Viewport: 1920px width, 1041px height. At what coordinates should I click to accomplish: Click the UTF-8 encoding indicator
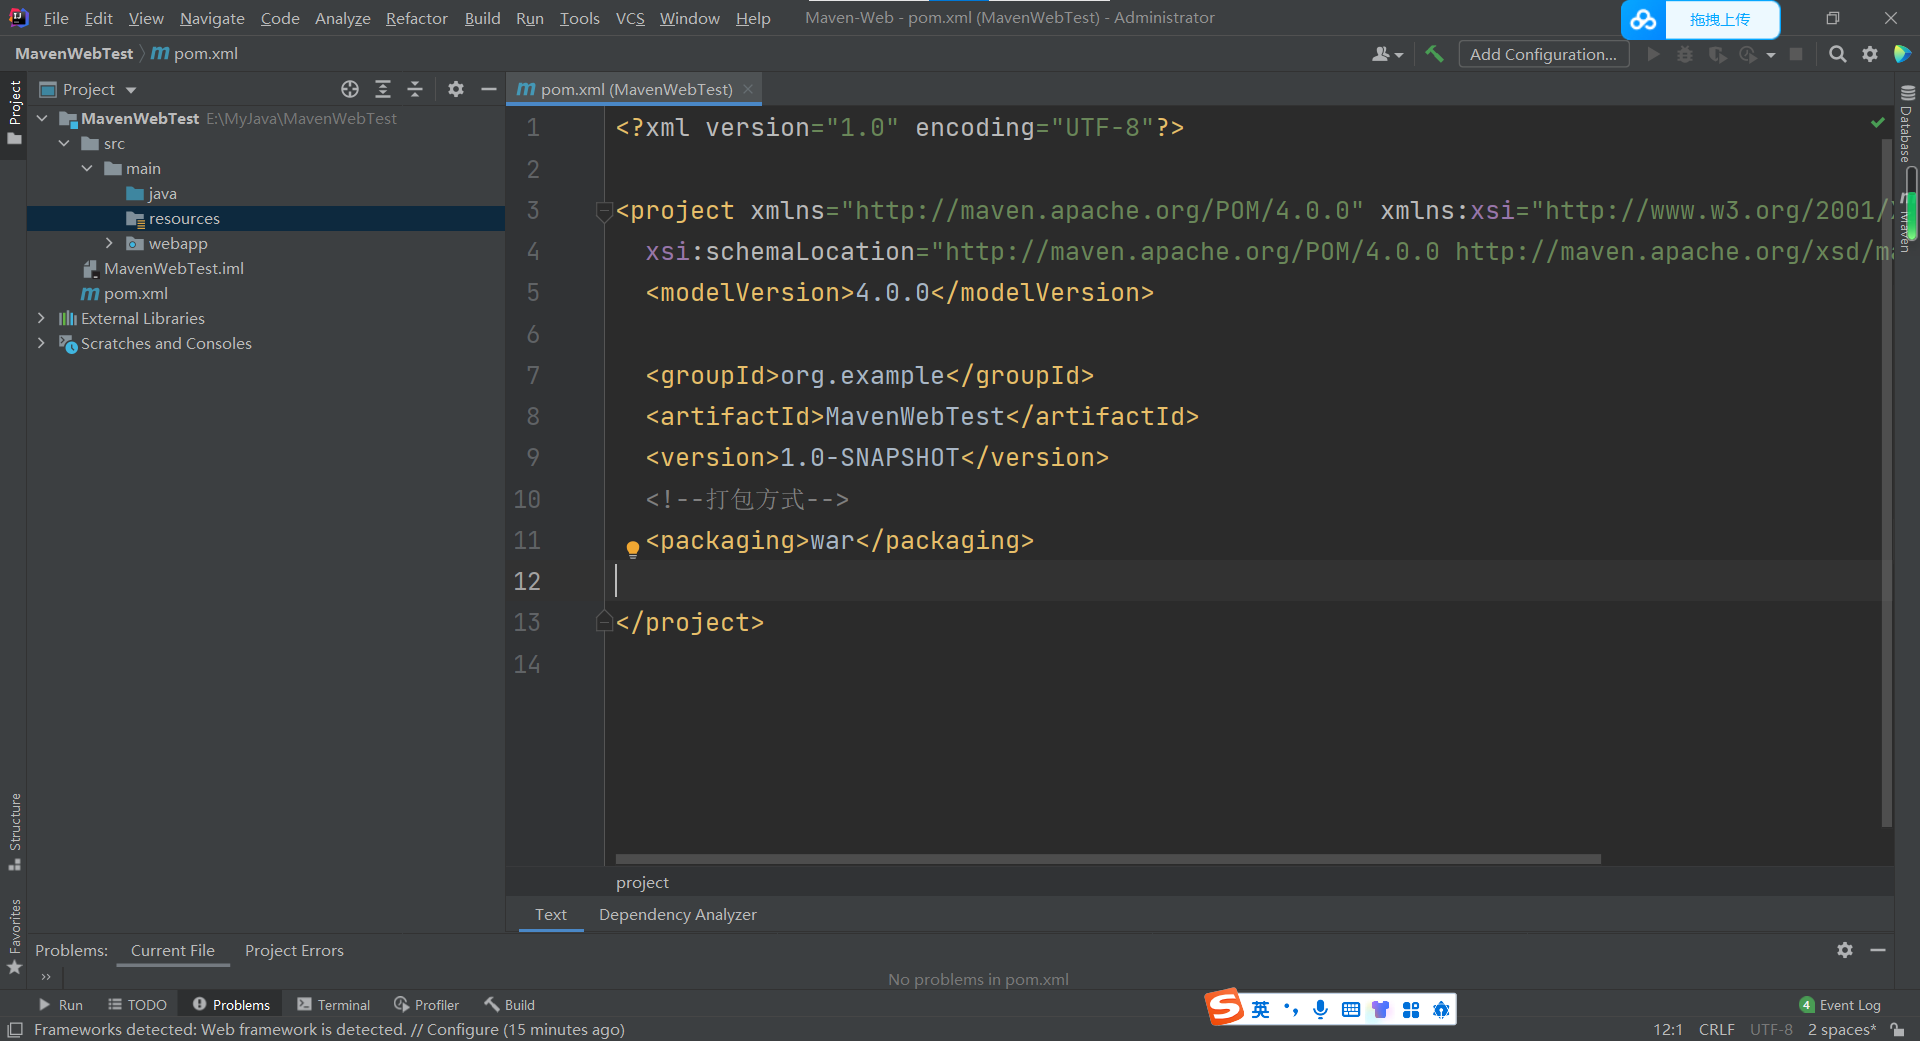[x=1771, y=1029]
